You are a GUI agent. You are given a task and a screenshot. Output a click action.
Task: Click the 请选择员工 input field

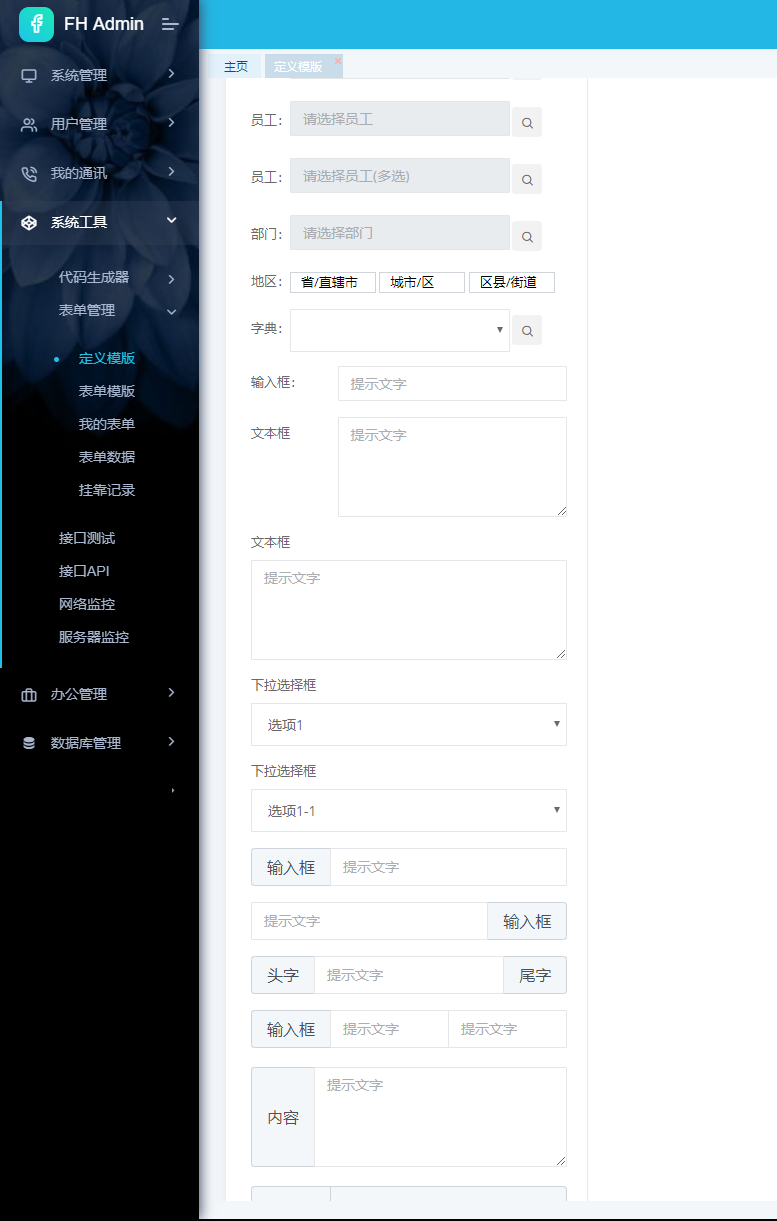(400, 119)
